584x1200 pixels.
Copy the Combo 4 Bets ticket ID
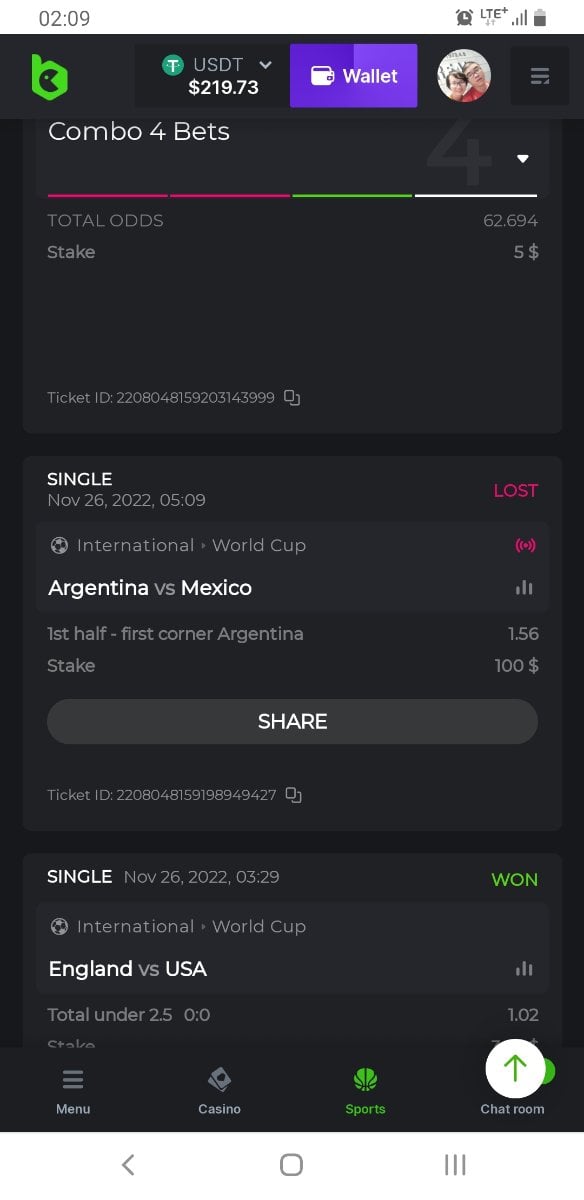click(292, 398)
